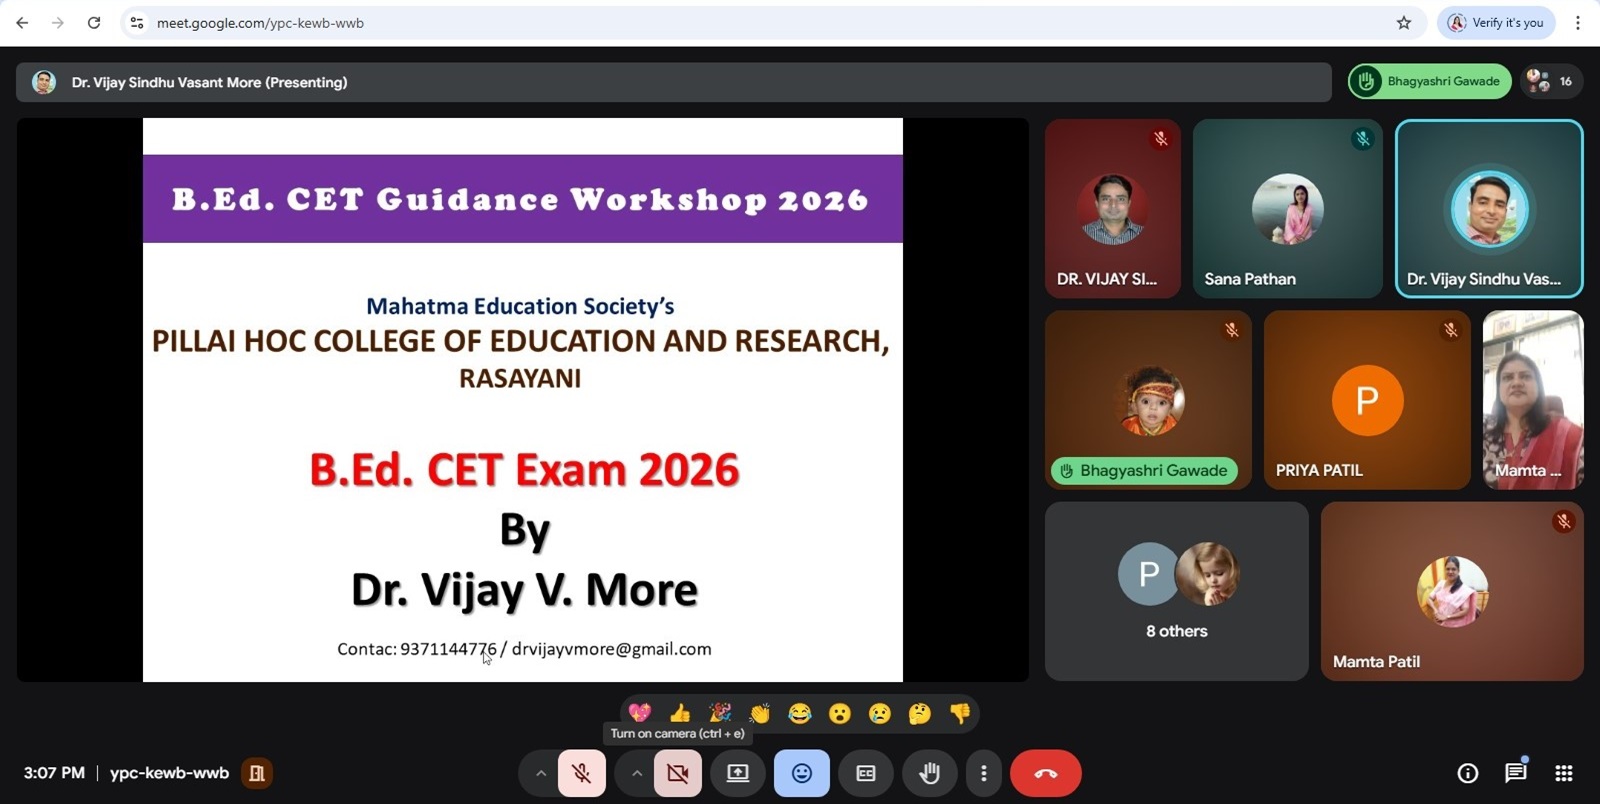1600x804 pixels.
Task: Send the thumbs up reaction
Action: tap(680, 713)
